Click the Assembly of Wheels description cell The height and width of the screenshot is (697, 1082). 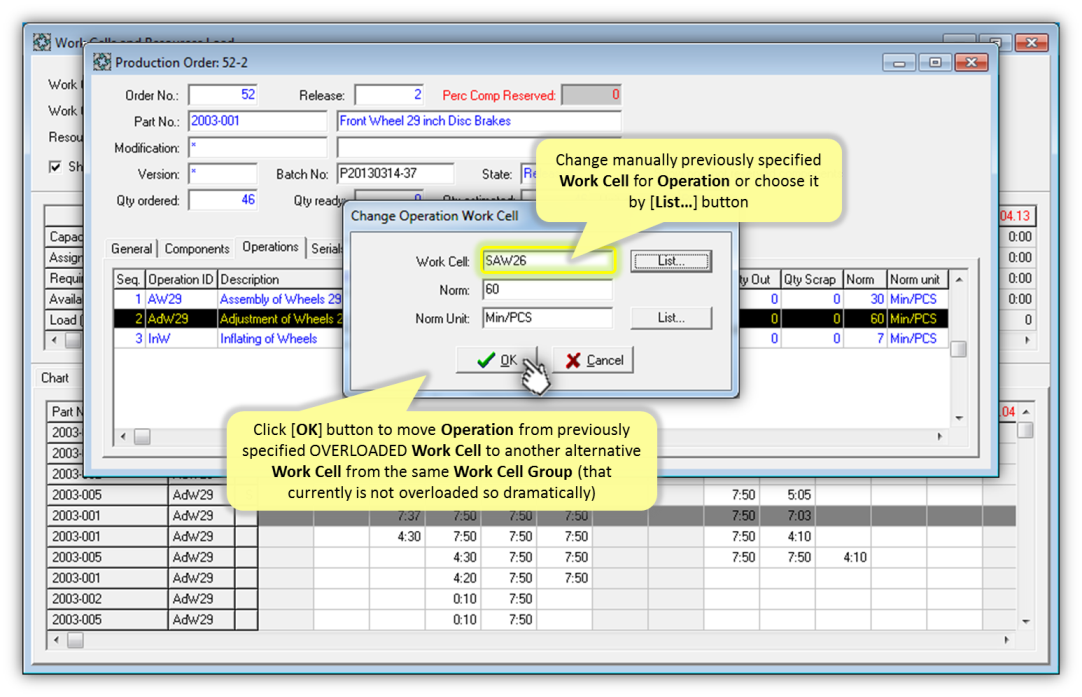(x=280, y=300)
